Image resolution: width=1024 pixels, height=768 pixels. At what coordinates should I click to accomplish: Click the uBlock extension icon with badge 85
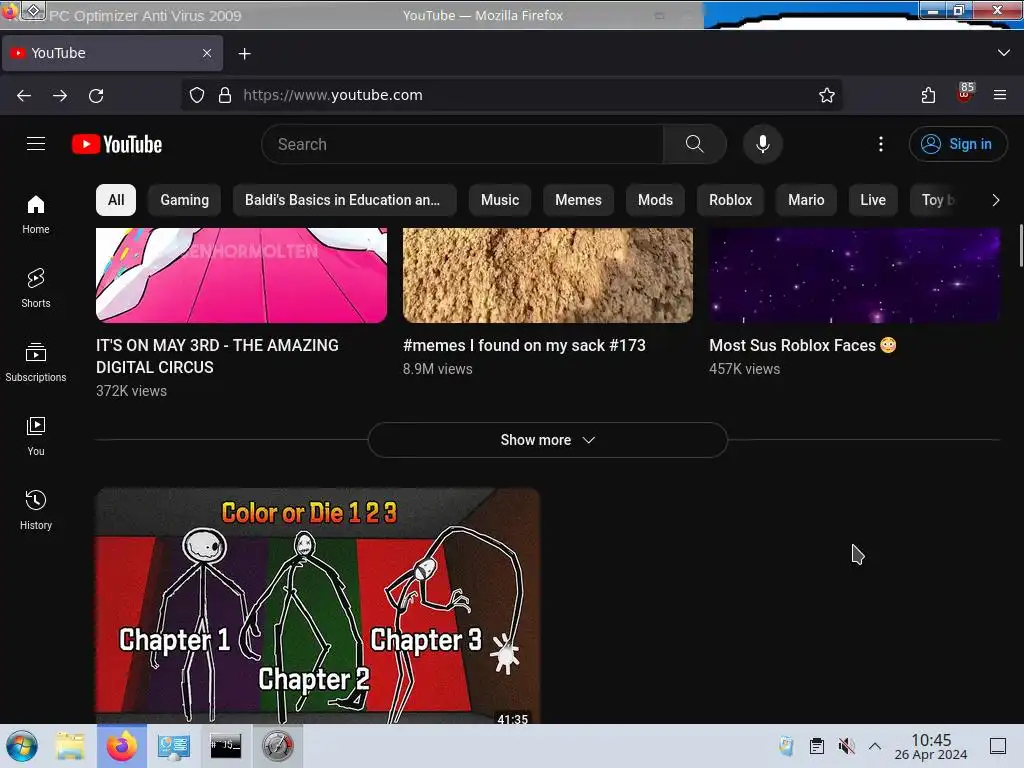click(x=965, y=93)
